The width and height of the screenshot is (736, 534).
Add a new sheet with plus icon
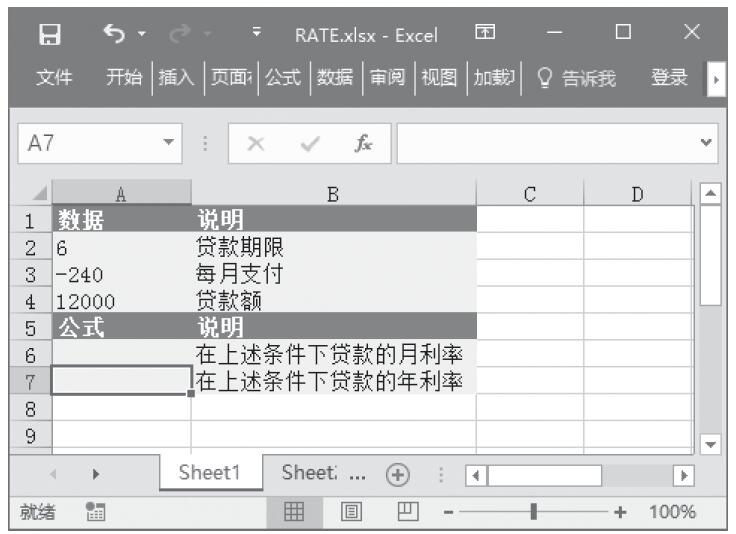click(398, 474)
